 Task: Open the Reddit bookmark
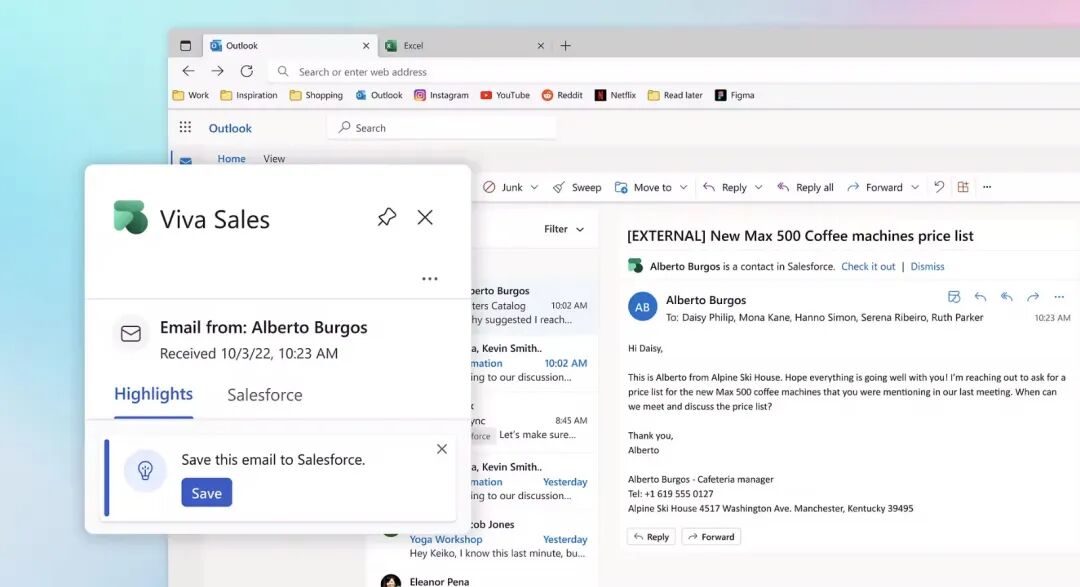562,95
